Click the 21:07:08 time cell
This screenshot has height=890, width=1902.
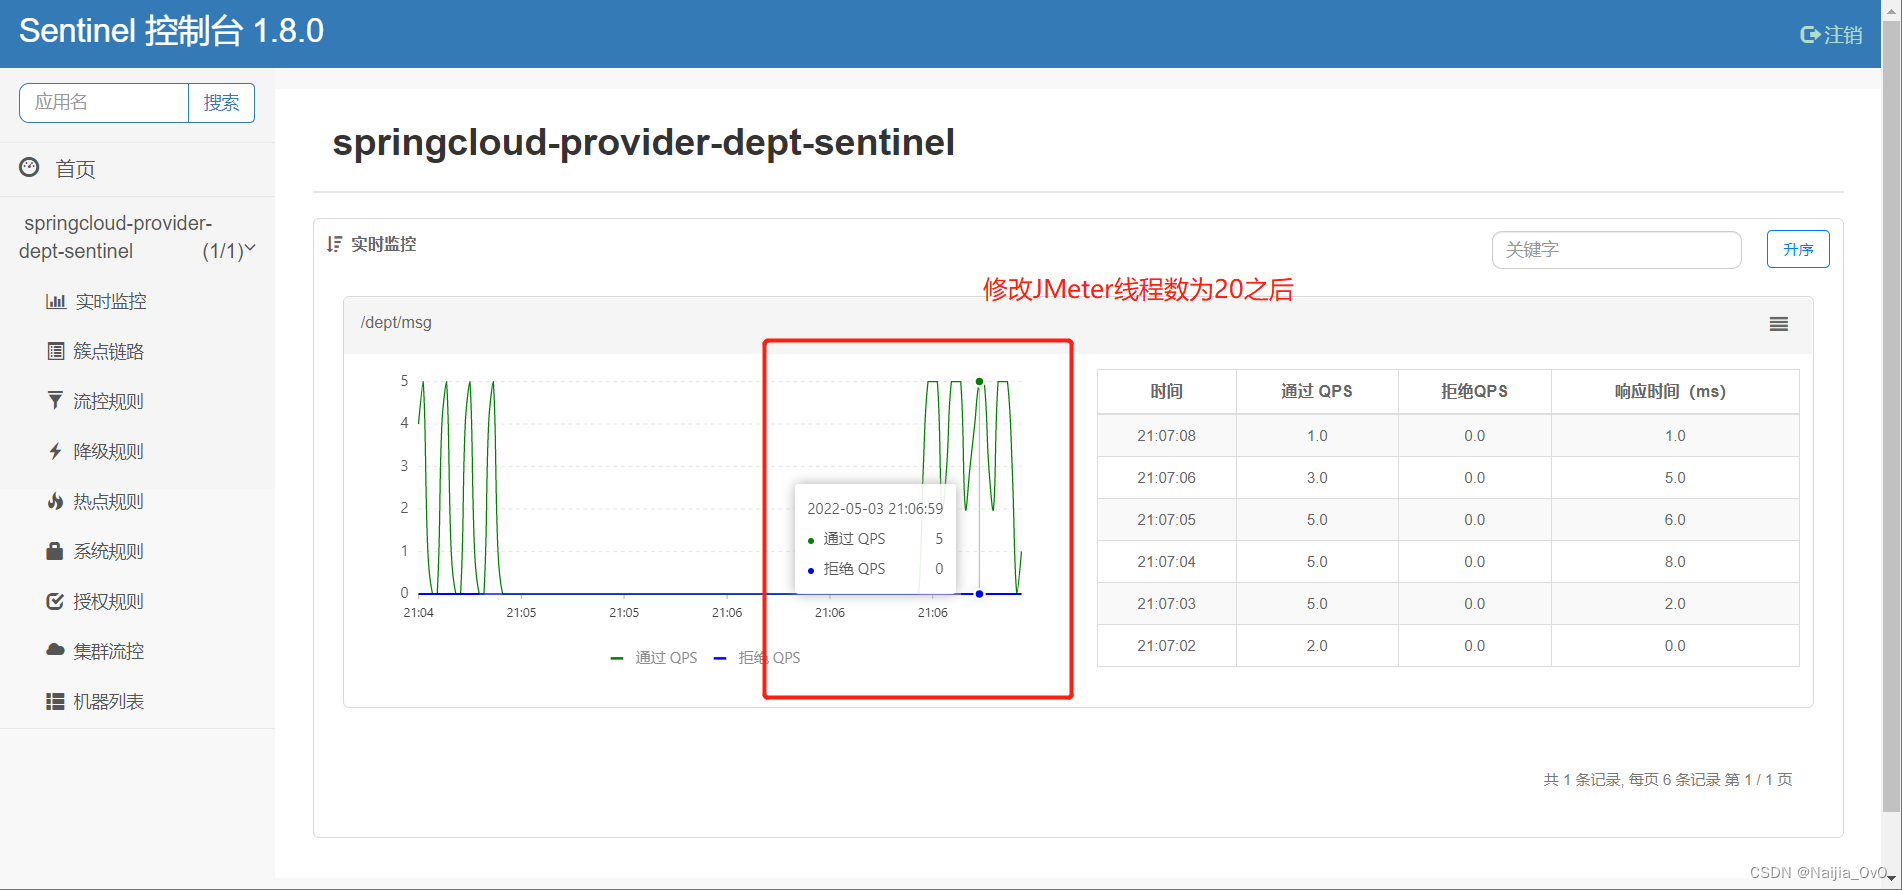(1166, 435)
